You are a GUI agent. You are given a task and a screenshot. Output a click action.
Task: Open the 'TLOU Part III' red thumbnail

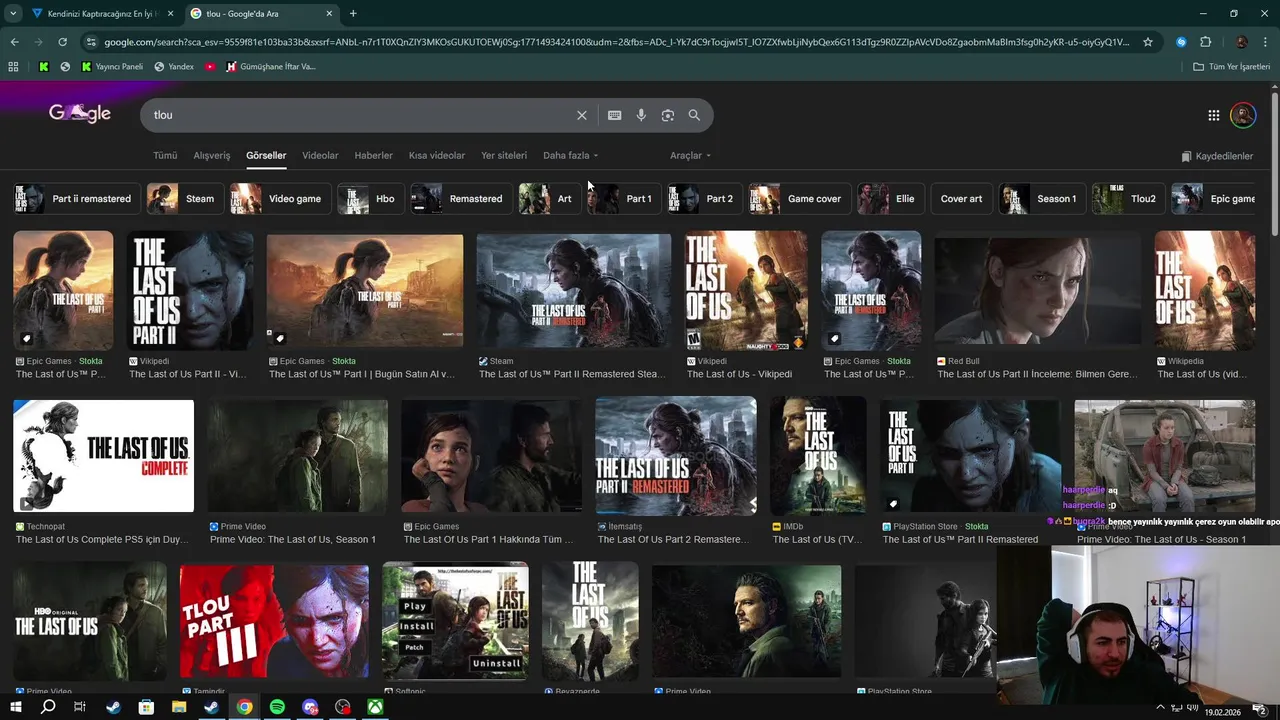click(x=274, y=621)
